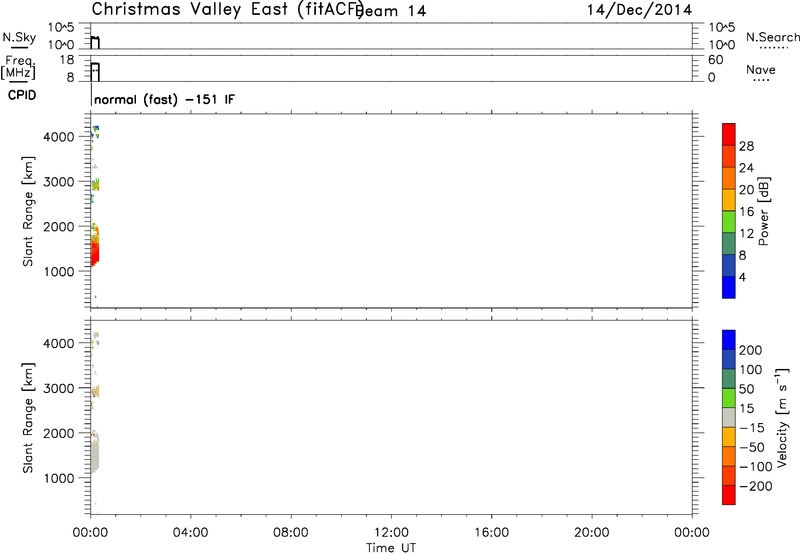This screenshot has height=554, width=800.
Task: Click the orange band of the power colorbar
Action: [x=729, y=177]
